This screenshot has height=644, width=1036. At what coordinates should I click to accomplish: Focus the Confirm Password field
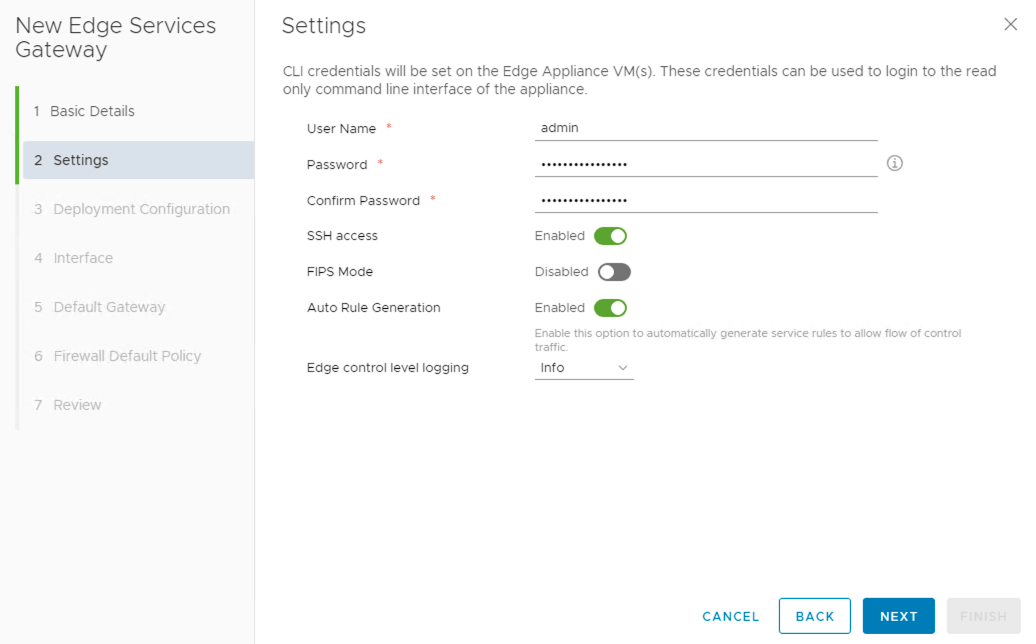pos(706,200)
